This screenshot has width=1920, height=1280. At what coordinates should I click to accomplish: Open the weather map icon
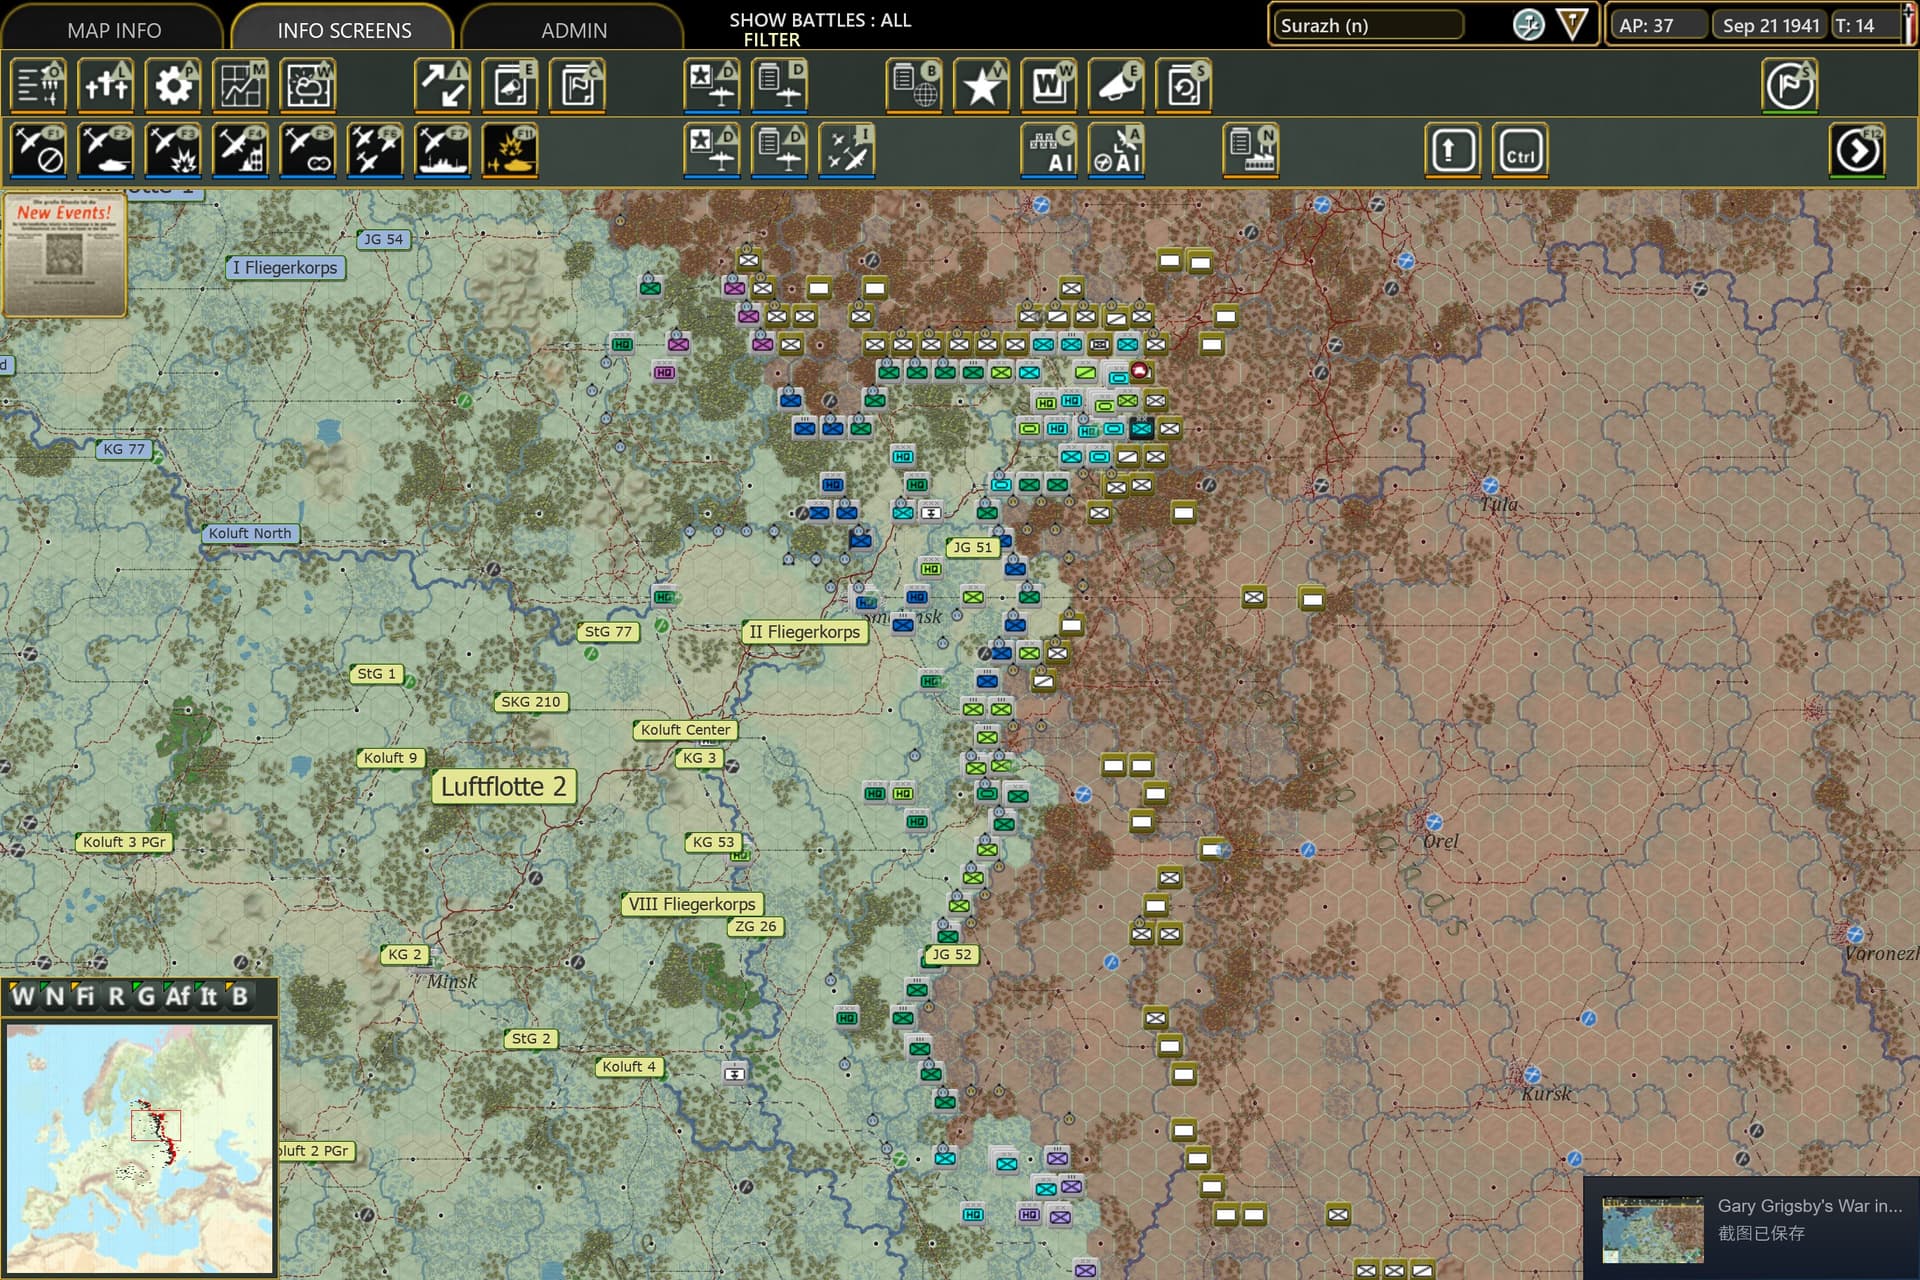point(308,85)
